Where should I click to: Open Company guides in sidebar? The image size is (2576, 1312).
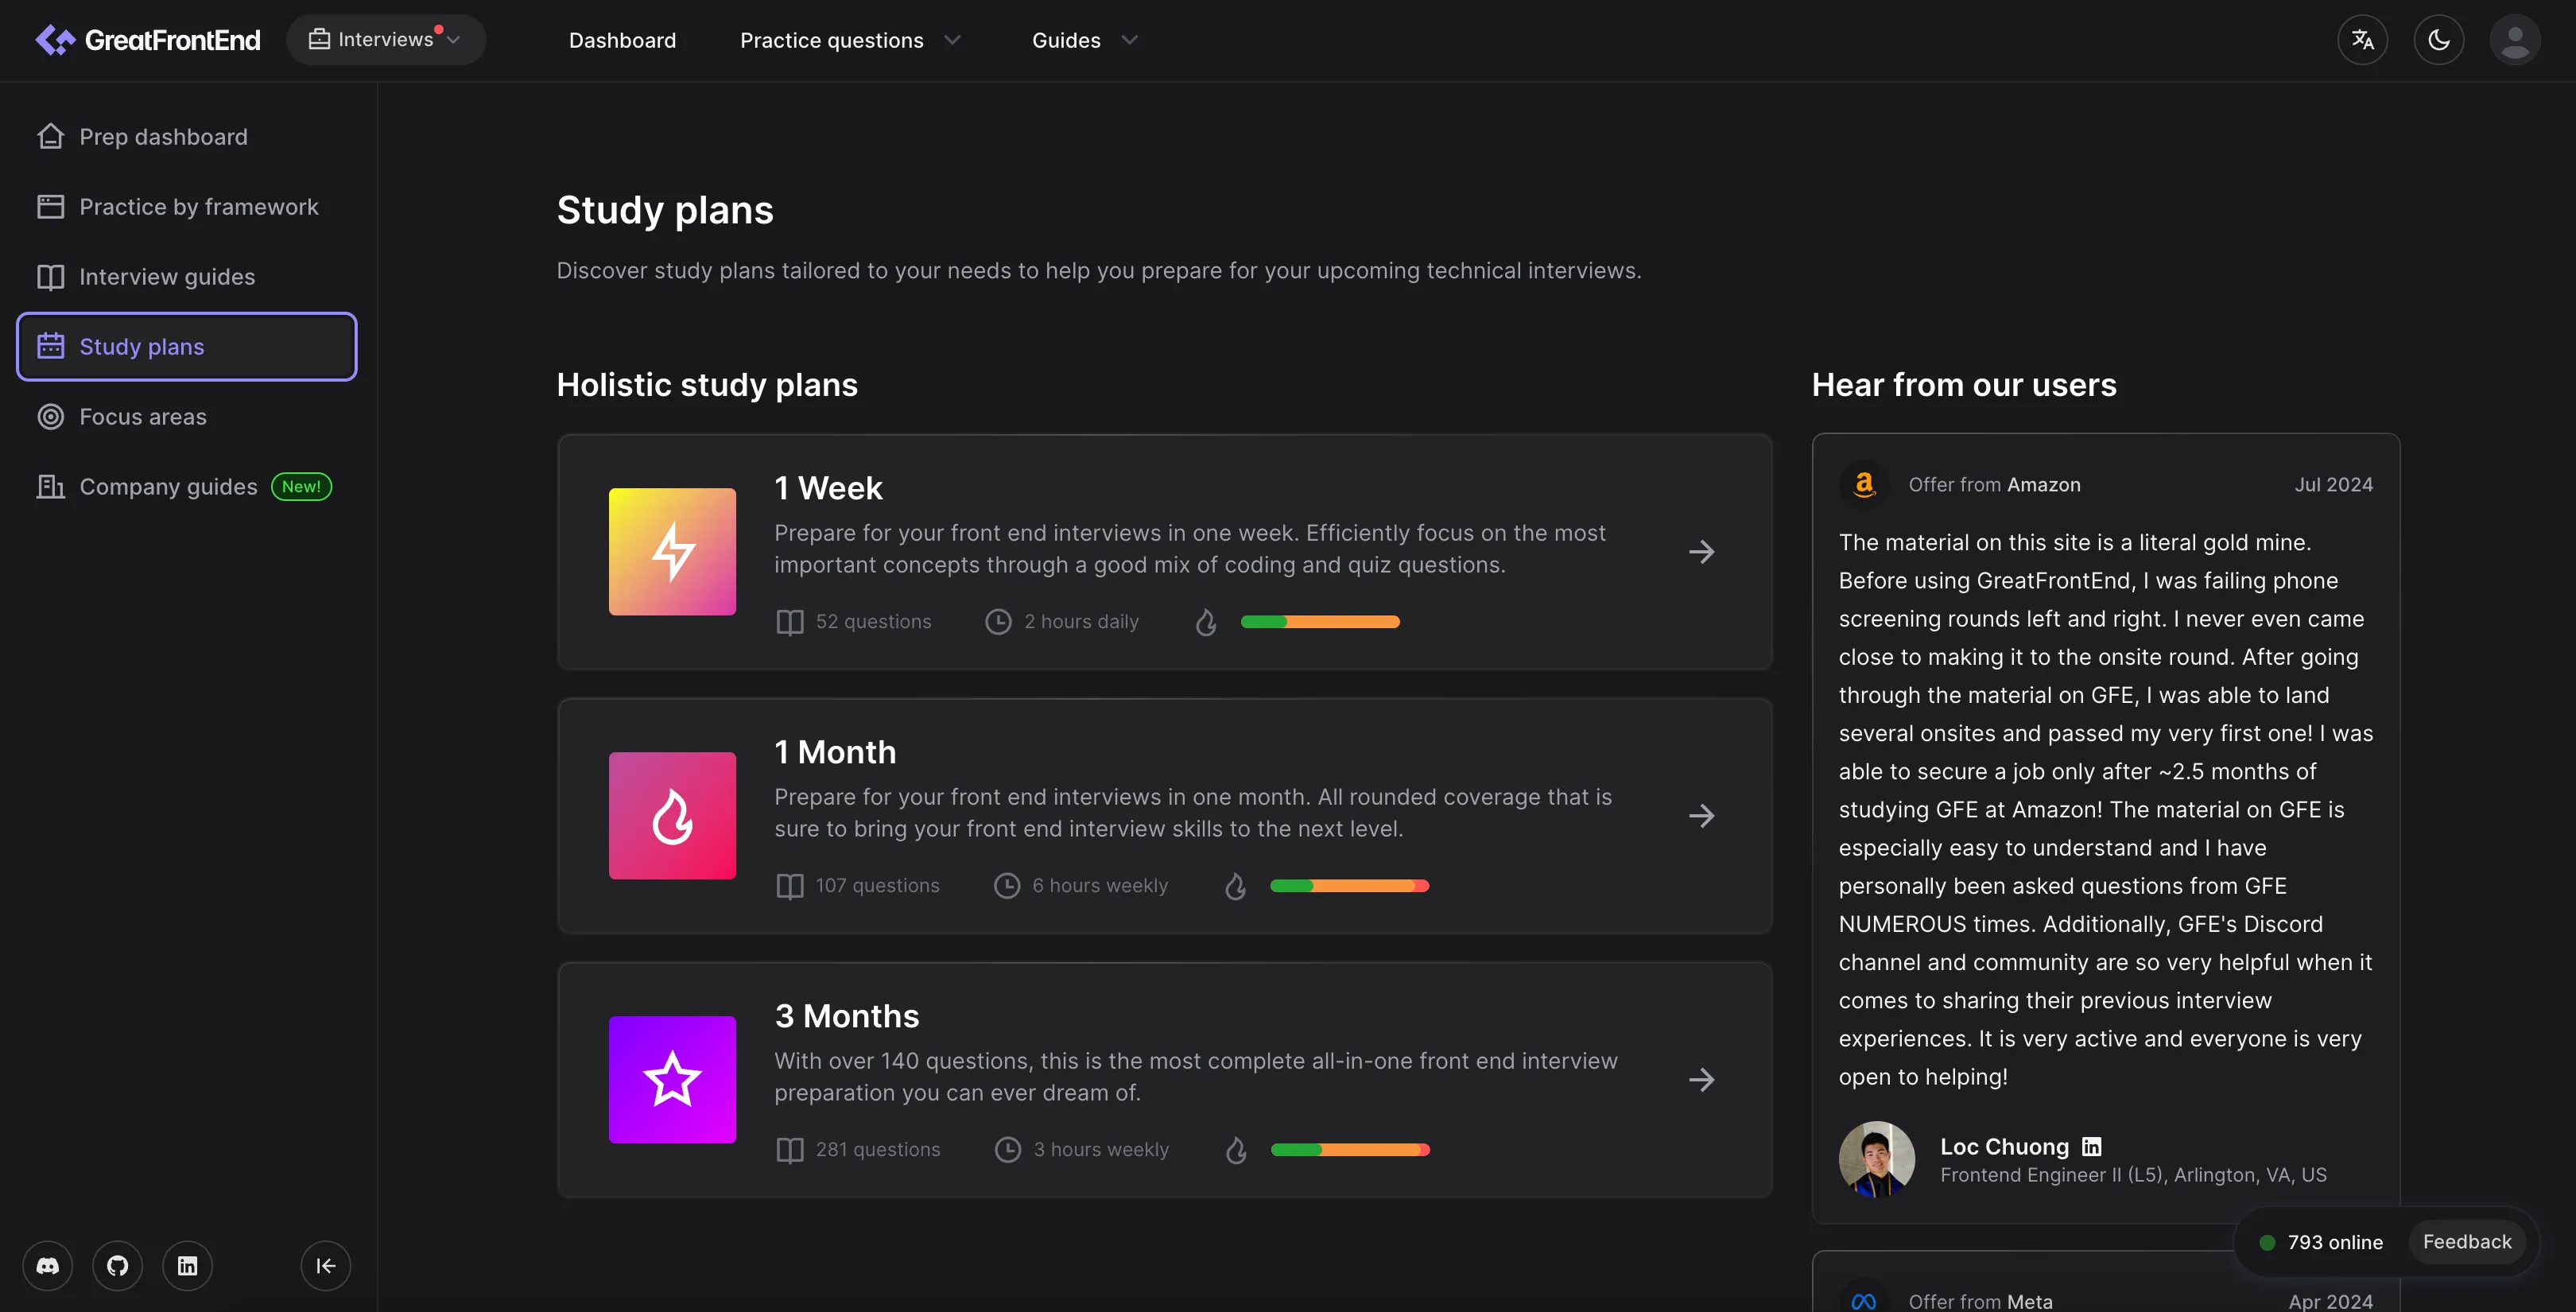point(187,487)
